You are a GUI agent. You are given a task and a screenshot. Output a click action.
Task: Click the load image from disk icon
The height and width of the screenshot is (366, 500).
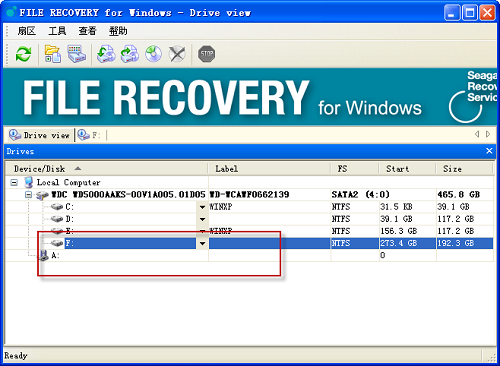(x=130, y=54)
